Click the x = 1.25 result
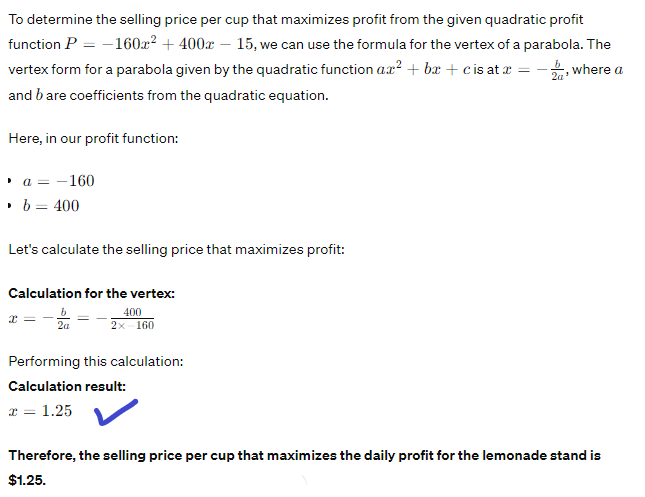The height and width of the screenshot is (497, 645). coord(40,411)
